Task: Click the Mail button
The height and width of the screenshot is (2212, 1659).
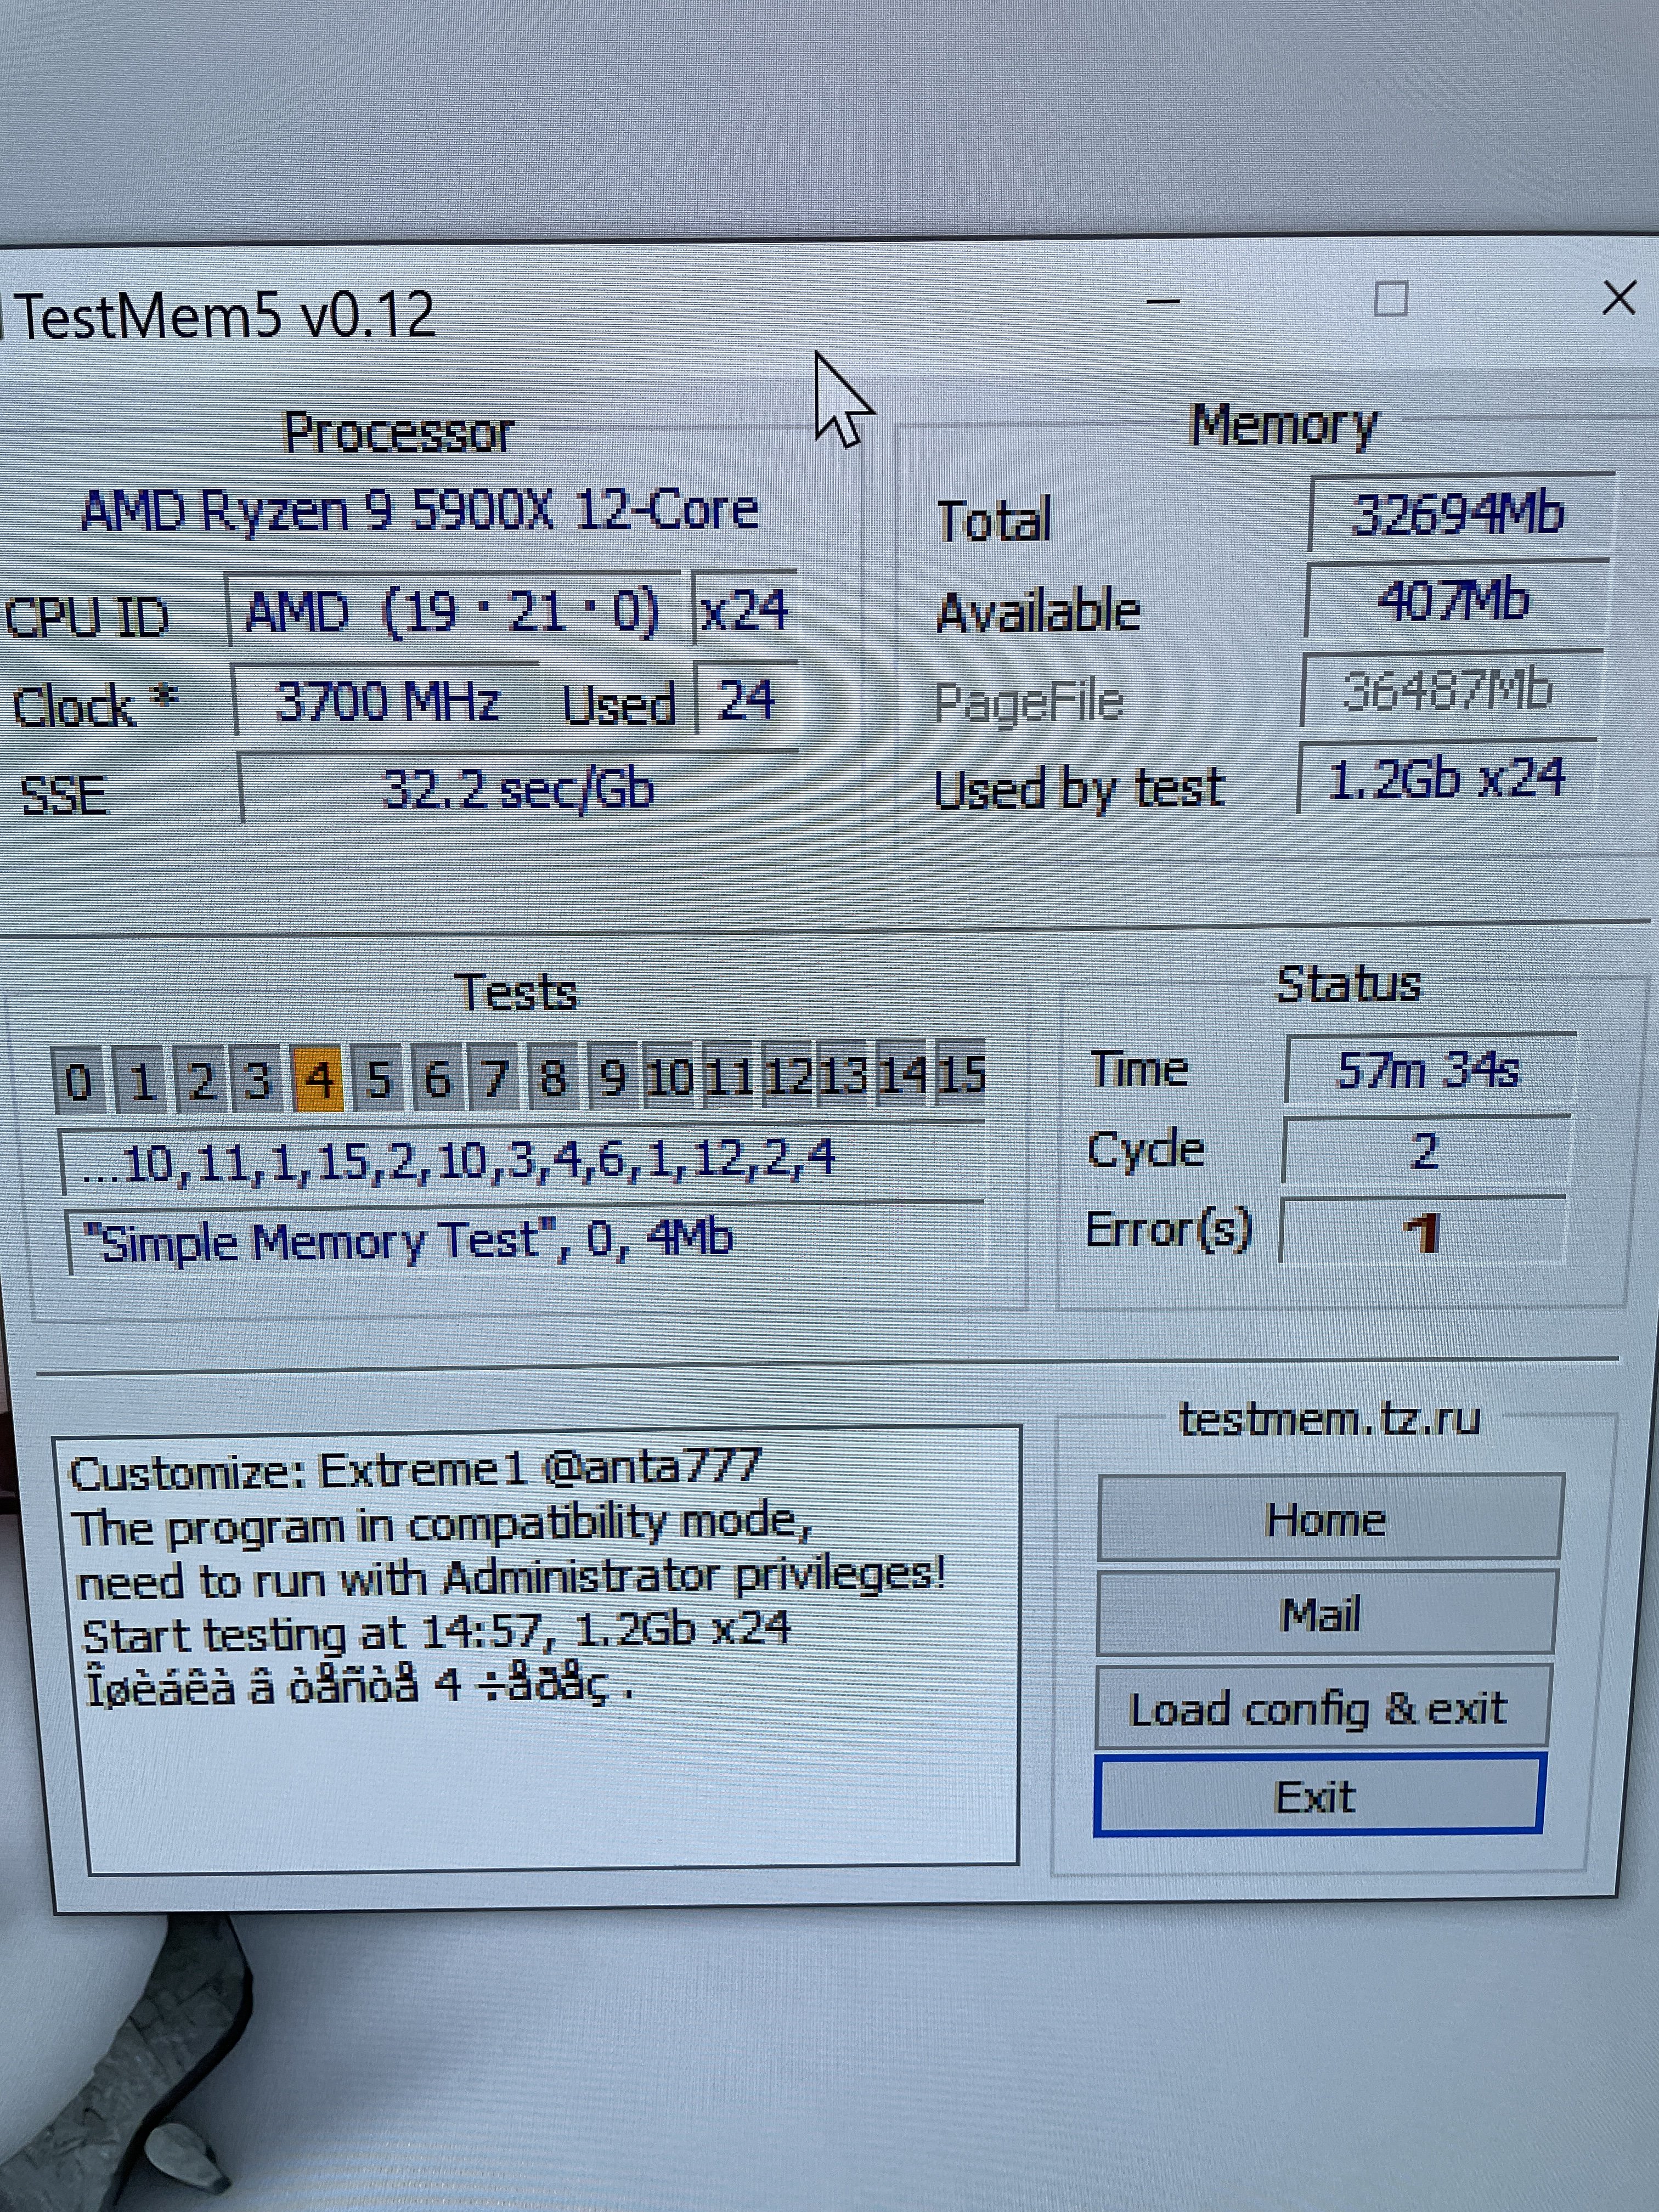Action: 1323,1614
